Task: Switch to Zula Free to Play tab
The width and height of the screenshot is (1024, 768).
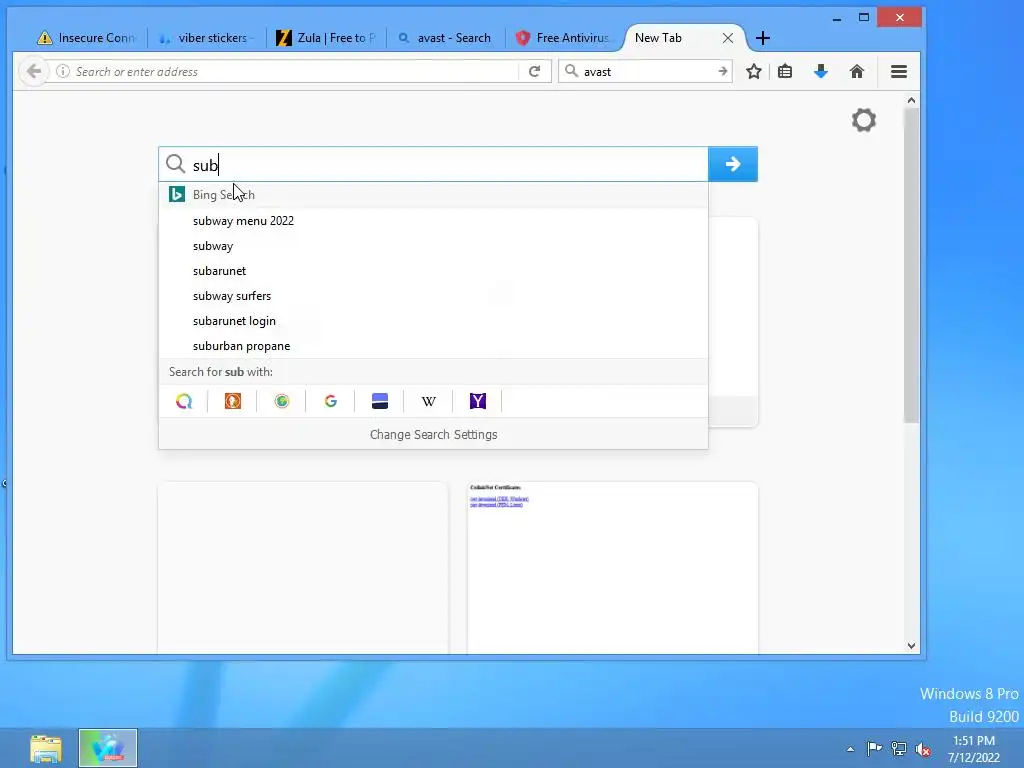Action: tap(326, 38)
